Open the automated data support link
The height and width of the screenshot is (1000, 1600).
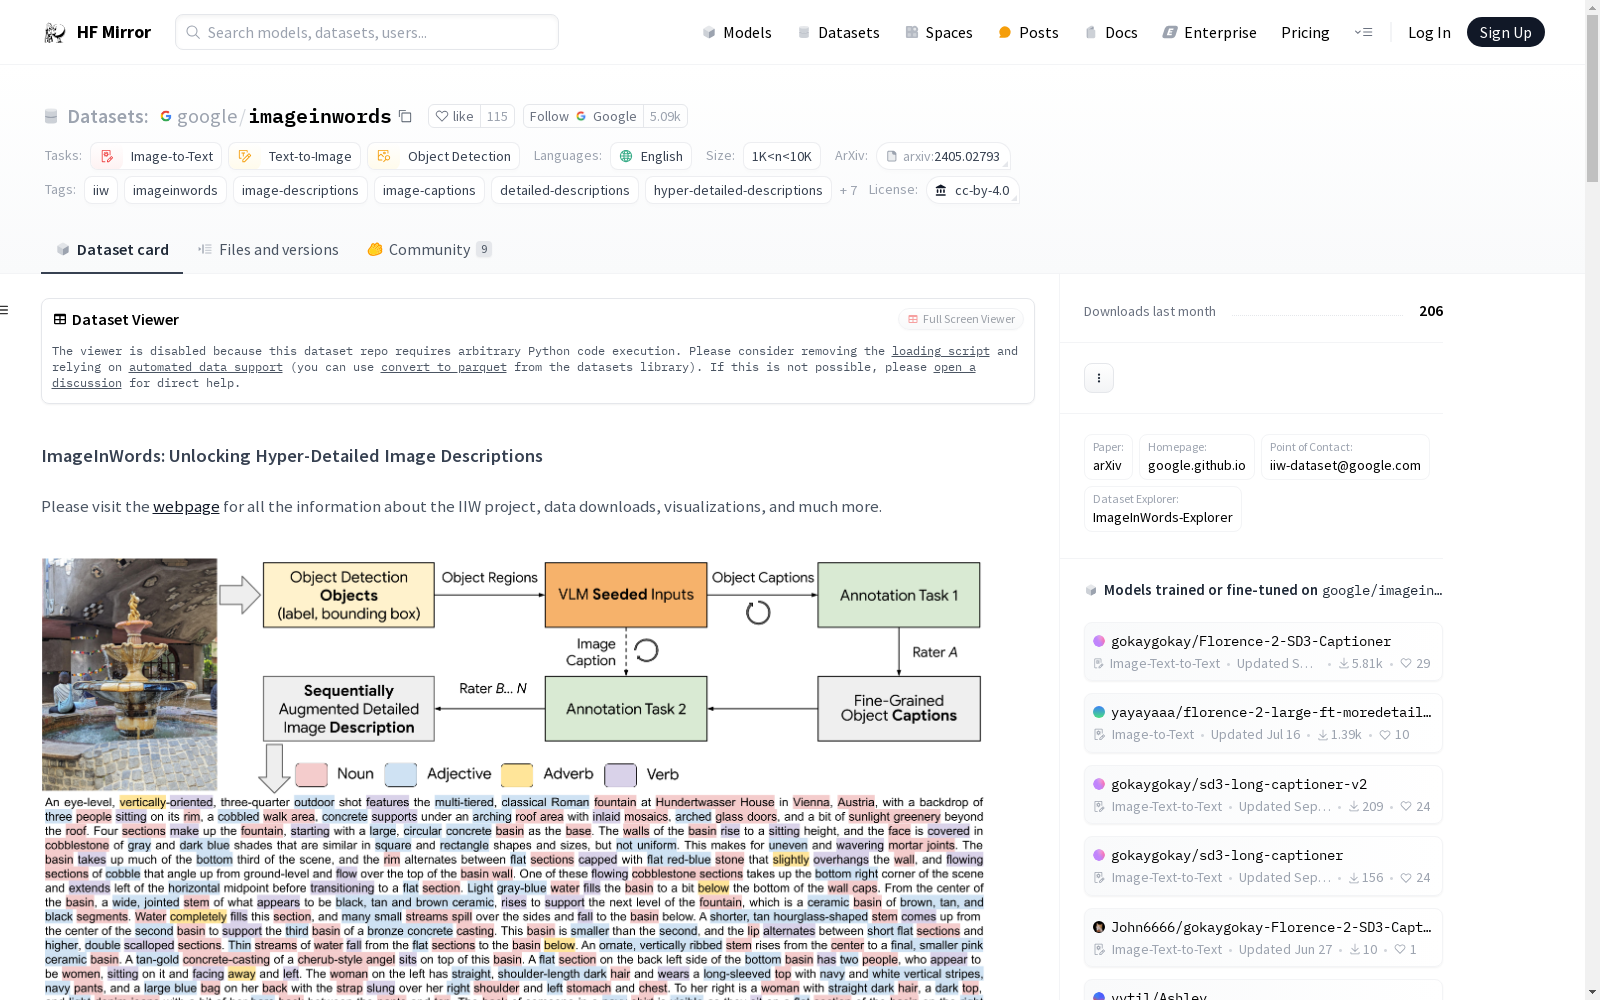pyautogui.click(x=206, y=367)
